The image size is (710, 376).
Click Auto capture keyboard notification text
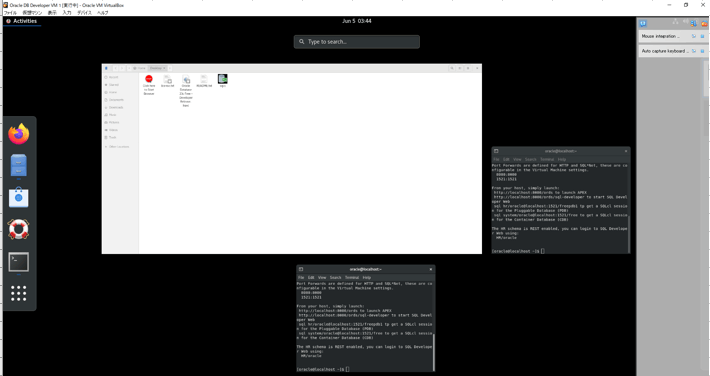click(x=665, y=51)
